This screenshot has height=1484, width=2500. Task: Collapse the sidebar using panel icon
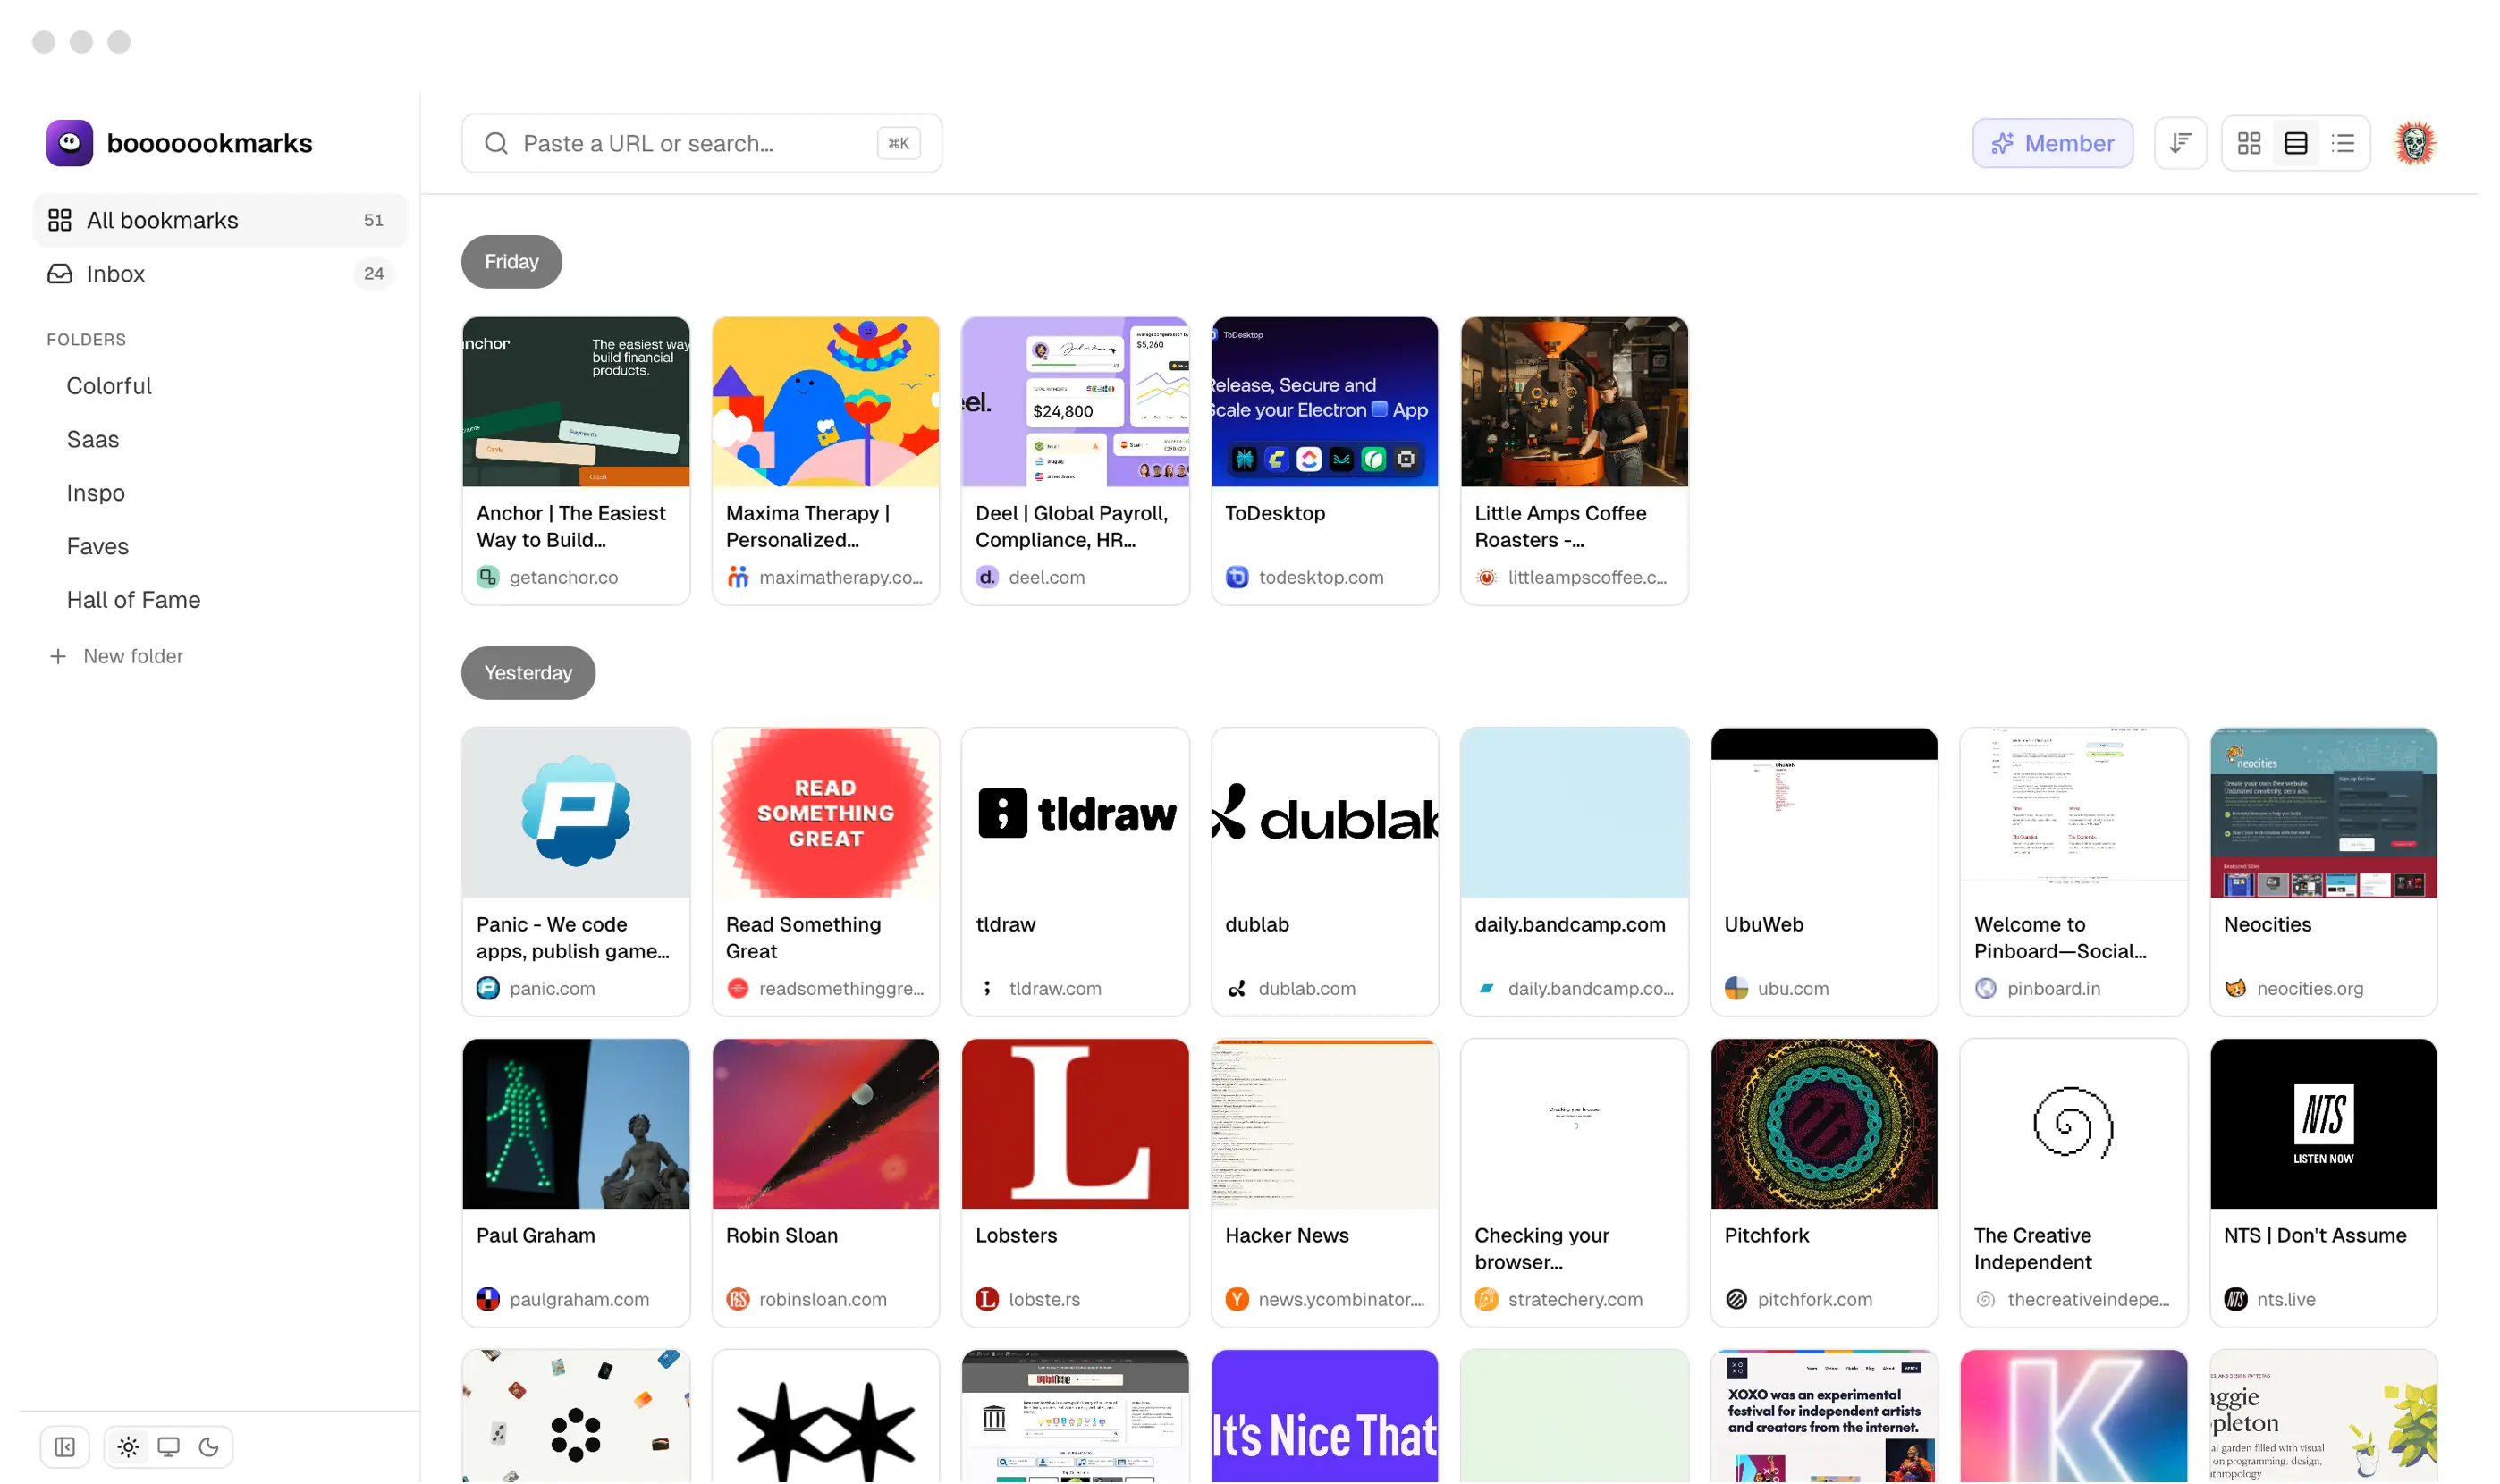(65, 1447)
